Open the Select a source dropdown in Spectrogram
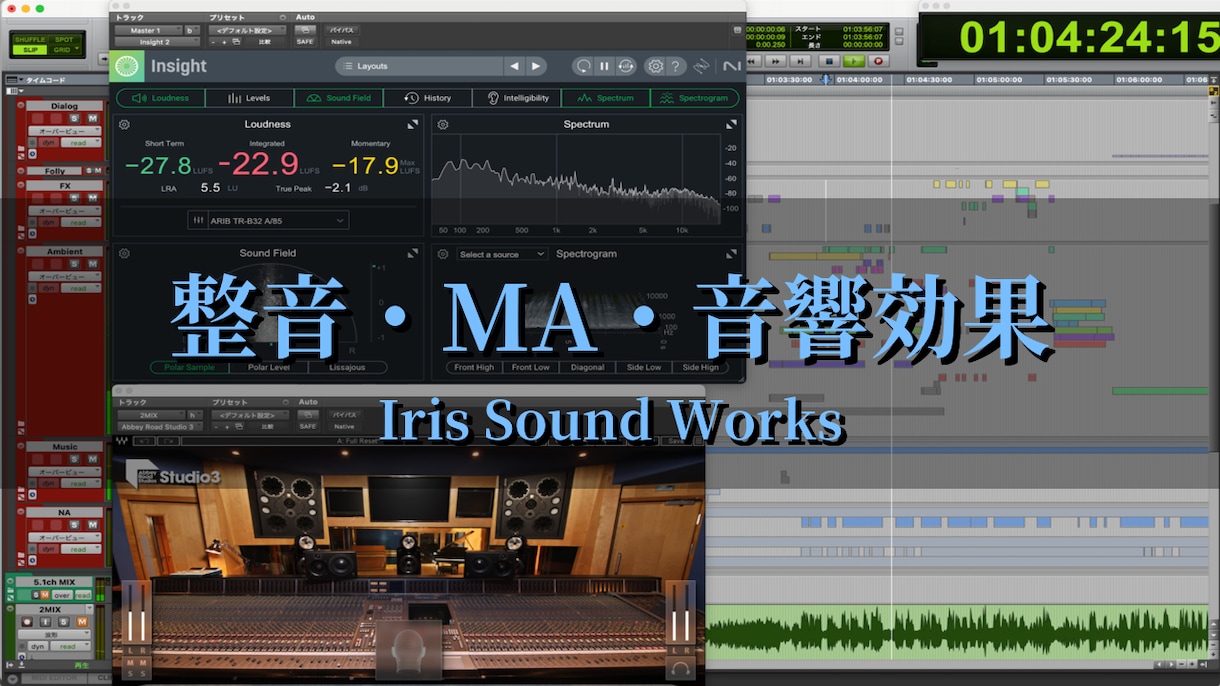 pyautogui.click(x=500, y=254)
